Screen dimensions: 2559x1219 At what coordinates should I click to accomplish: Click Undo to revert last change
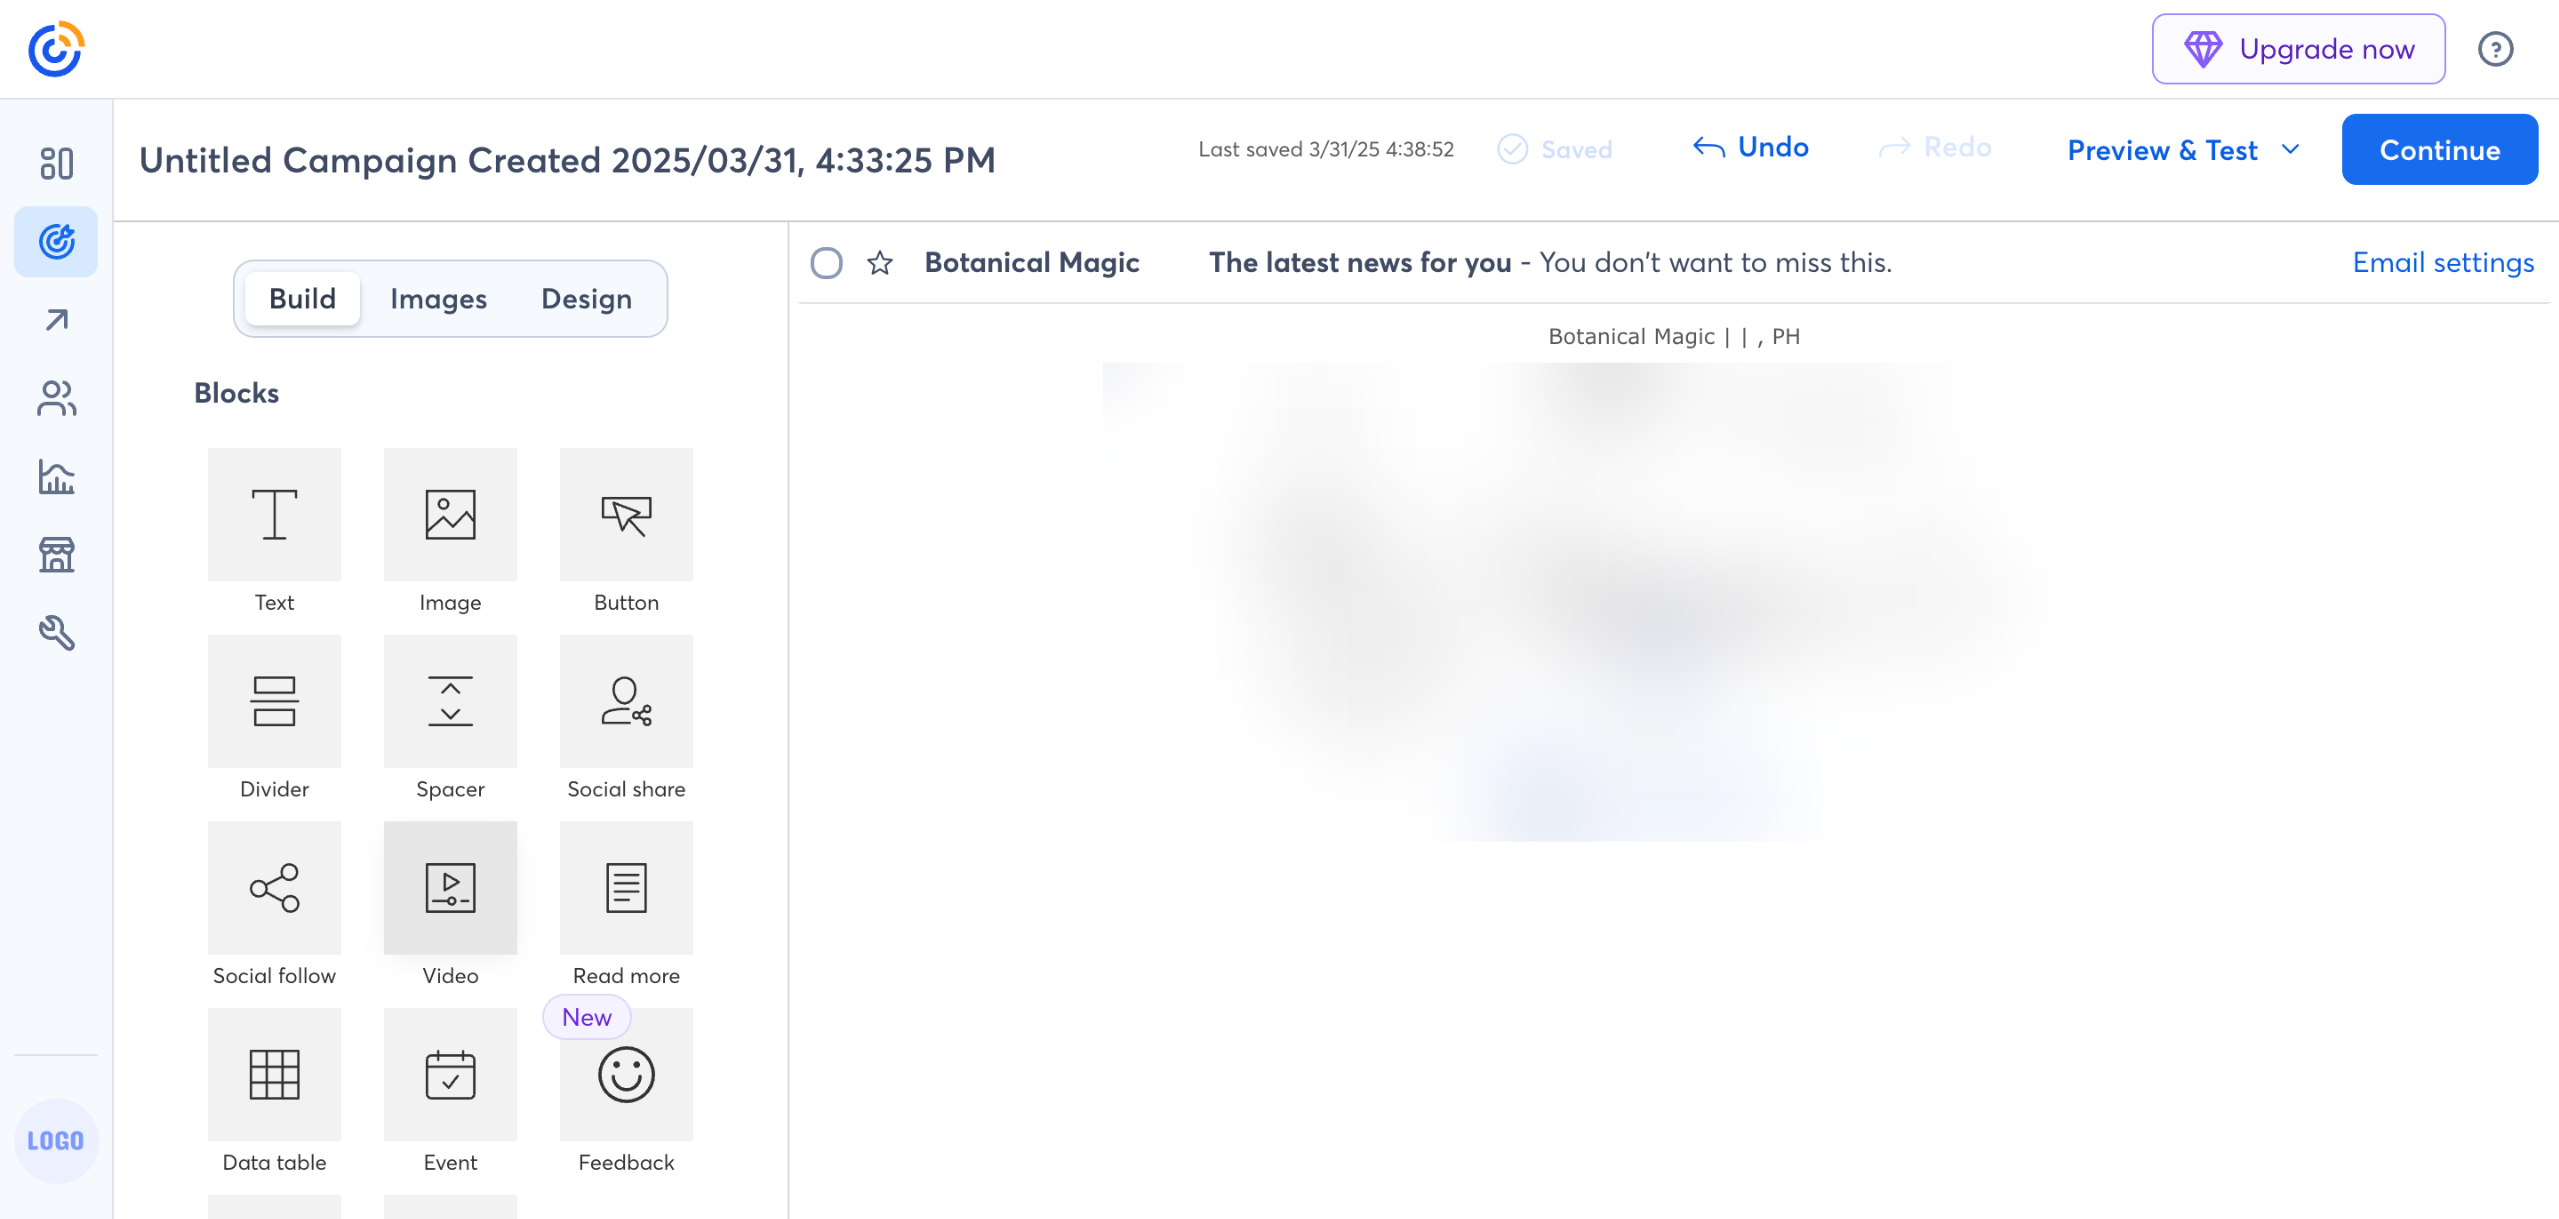(1750, 148)
